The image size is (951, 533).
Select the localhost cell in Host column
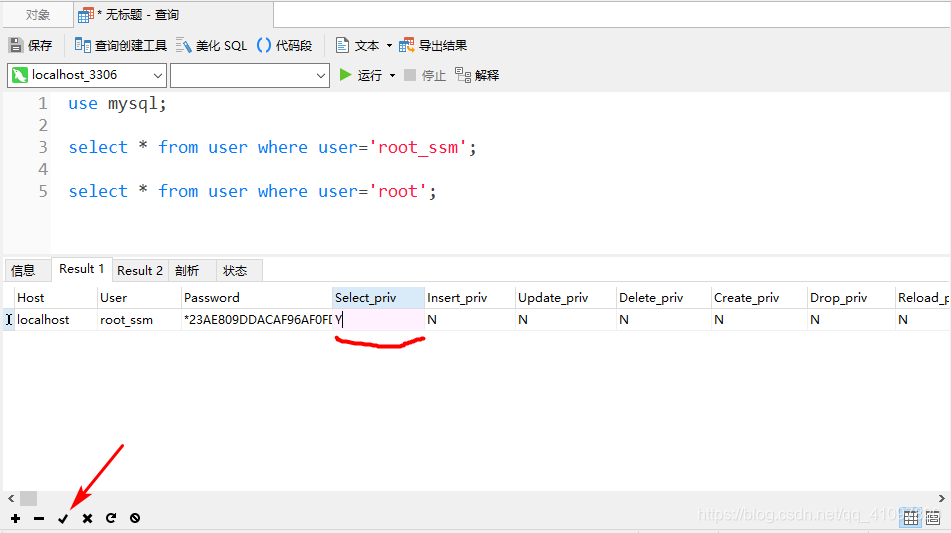coord(55,320)
